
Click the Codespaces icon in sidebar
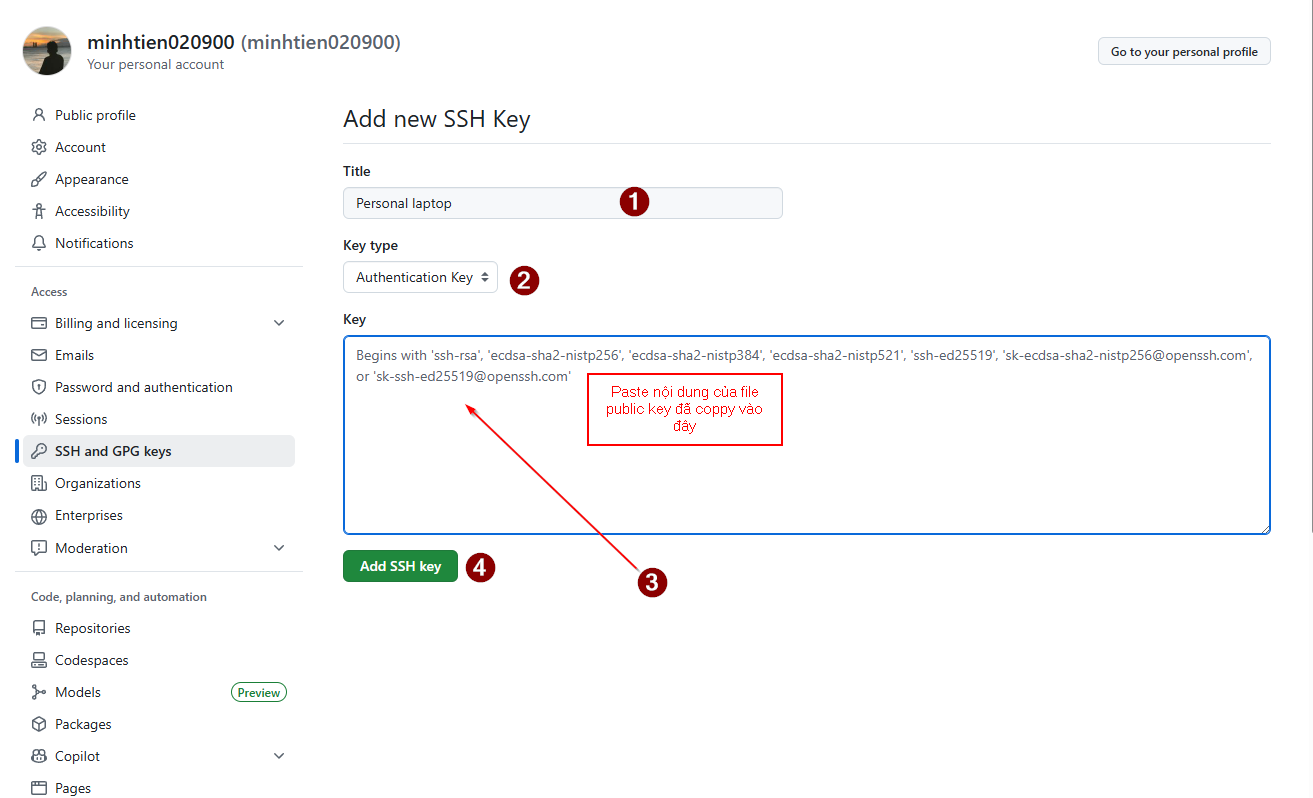[x=39, y=660]
